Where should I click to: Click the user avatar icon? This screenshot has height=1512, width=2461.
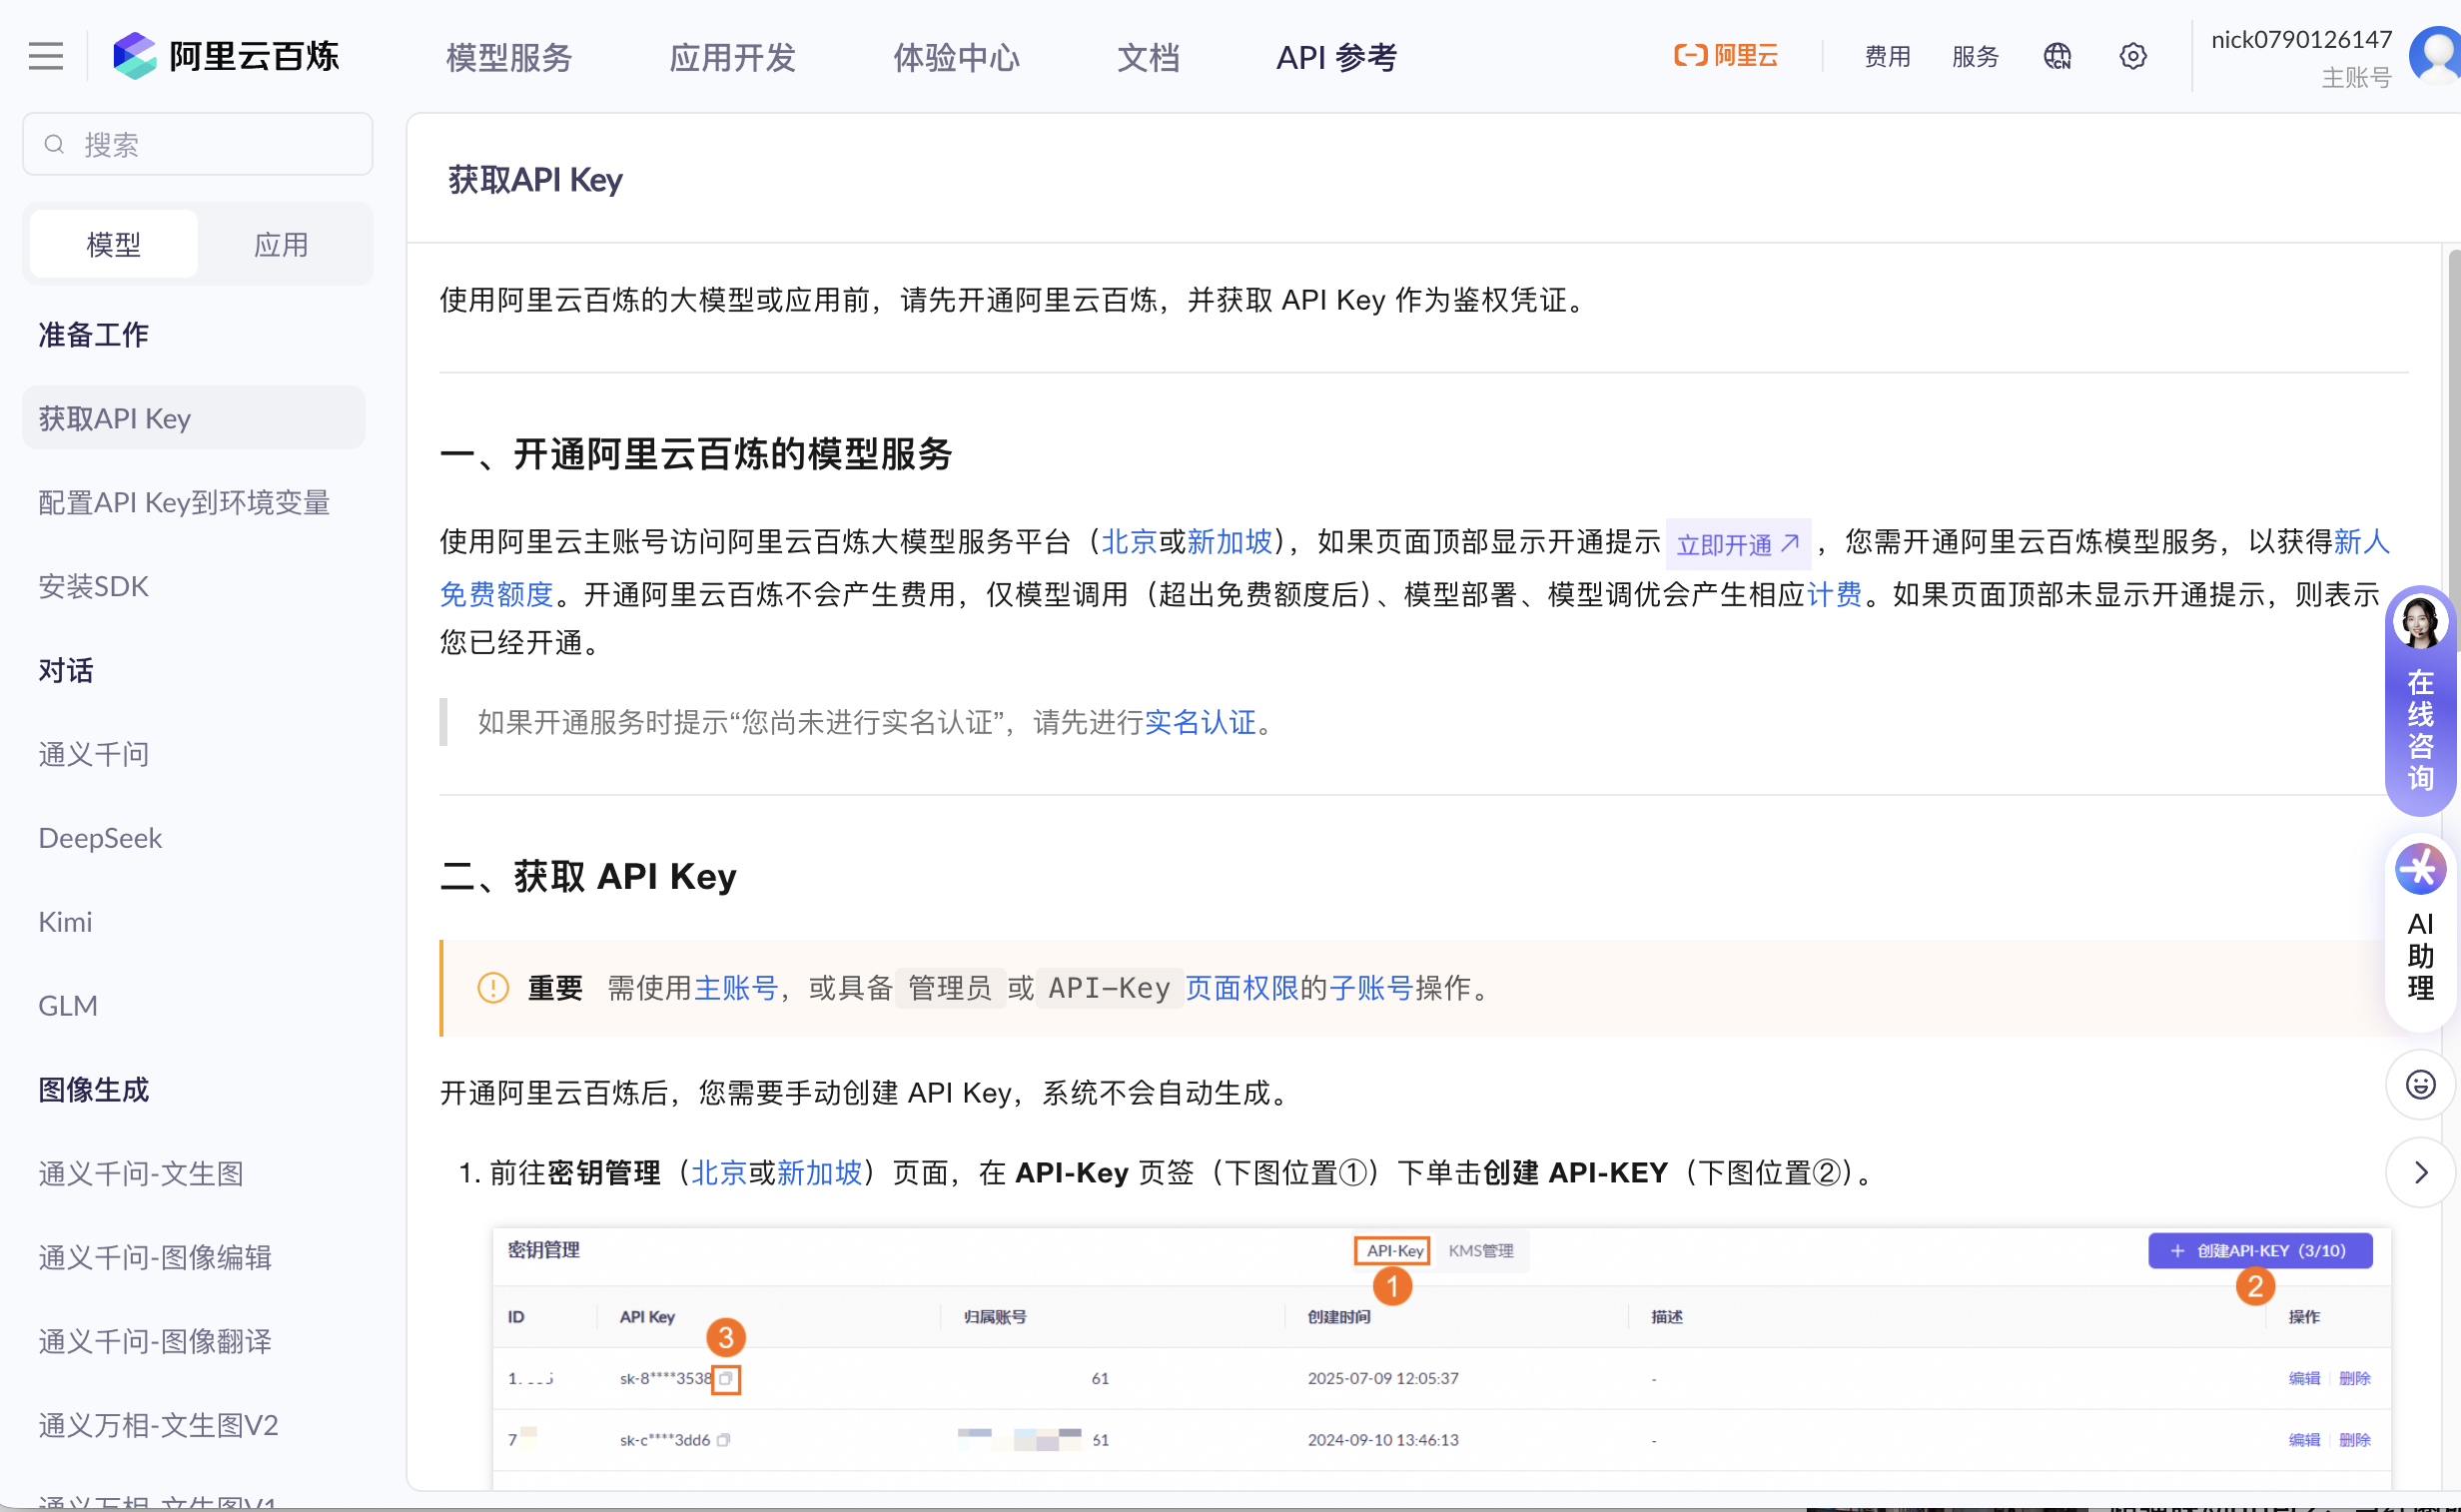pyautogui.click(x=2437, y=57)
